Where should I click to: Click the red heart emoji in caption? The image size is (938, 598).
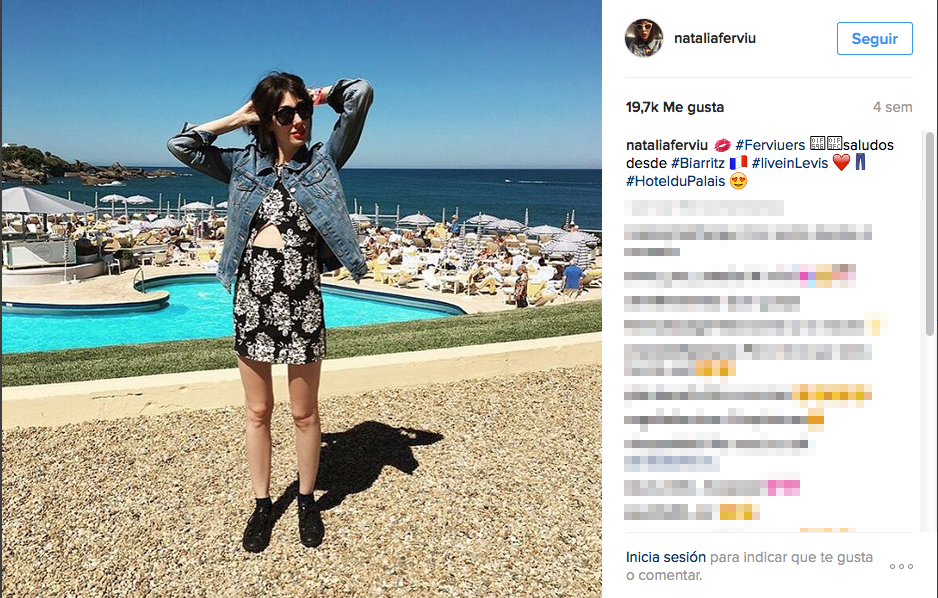coord(841,163)
